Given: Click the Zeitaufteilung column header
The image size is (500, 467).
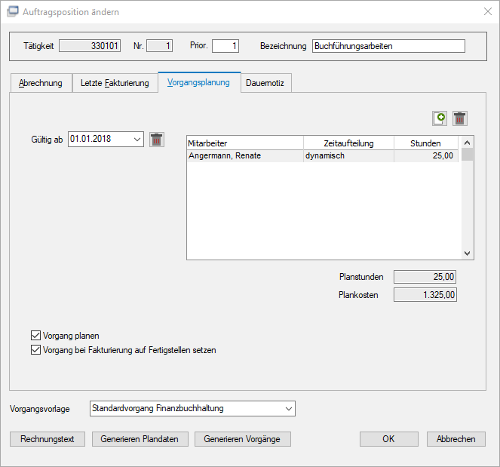Looking at the screenshot, I should click(349, 143).
